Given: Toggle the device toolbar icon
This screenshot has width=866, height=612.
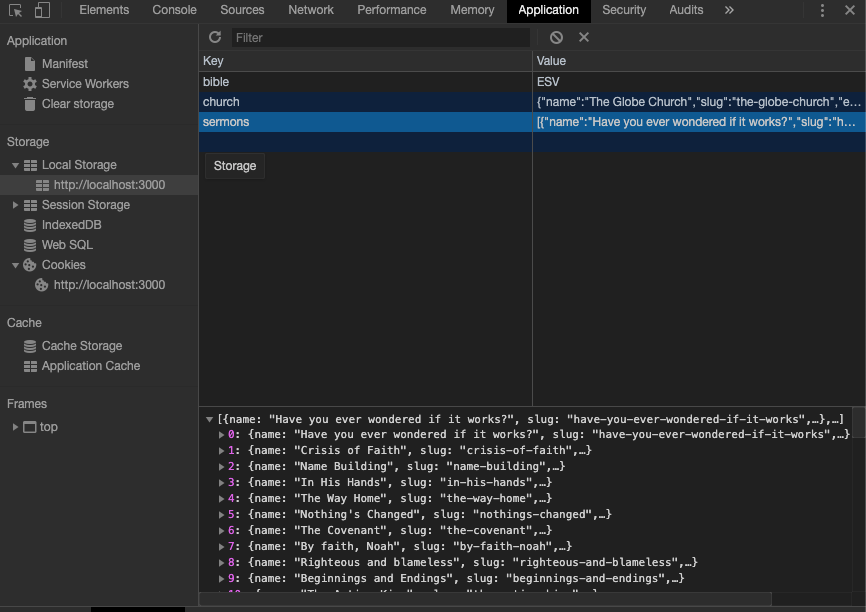Looking at the screenshot, I should [42, 10].
